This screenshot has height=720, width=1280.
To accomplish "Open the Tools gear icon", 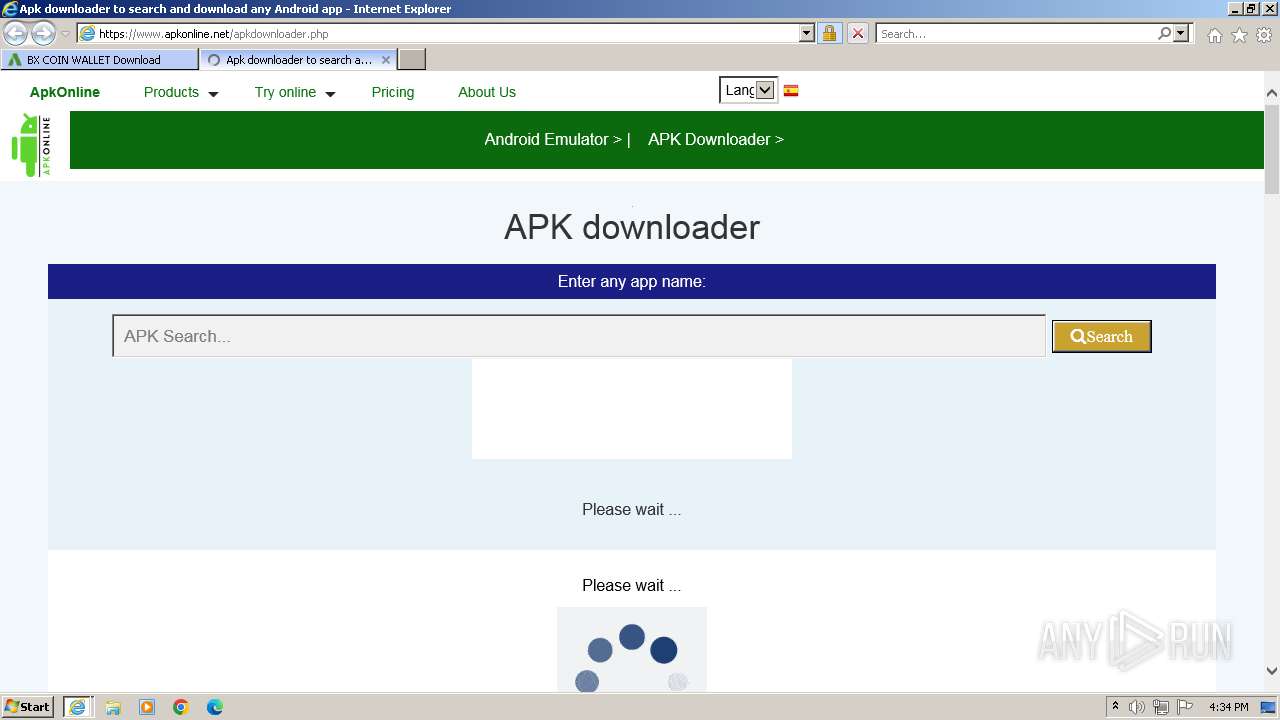I will click(x=1264, y=35).
